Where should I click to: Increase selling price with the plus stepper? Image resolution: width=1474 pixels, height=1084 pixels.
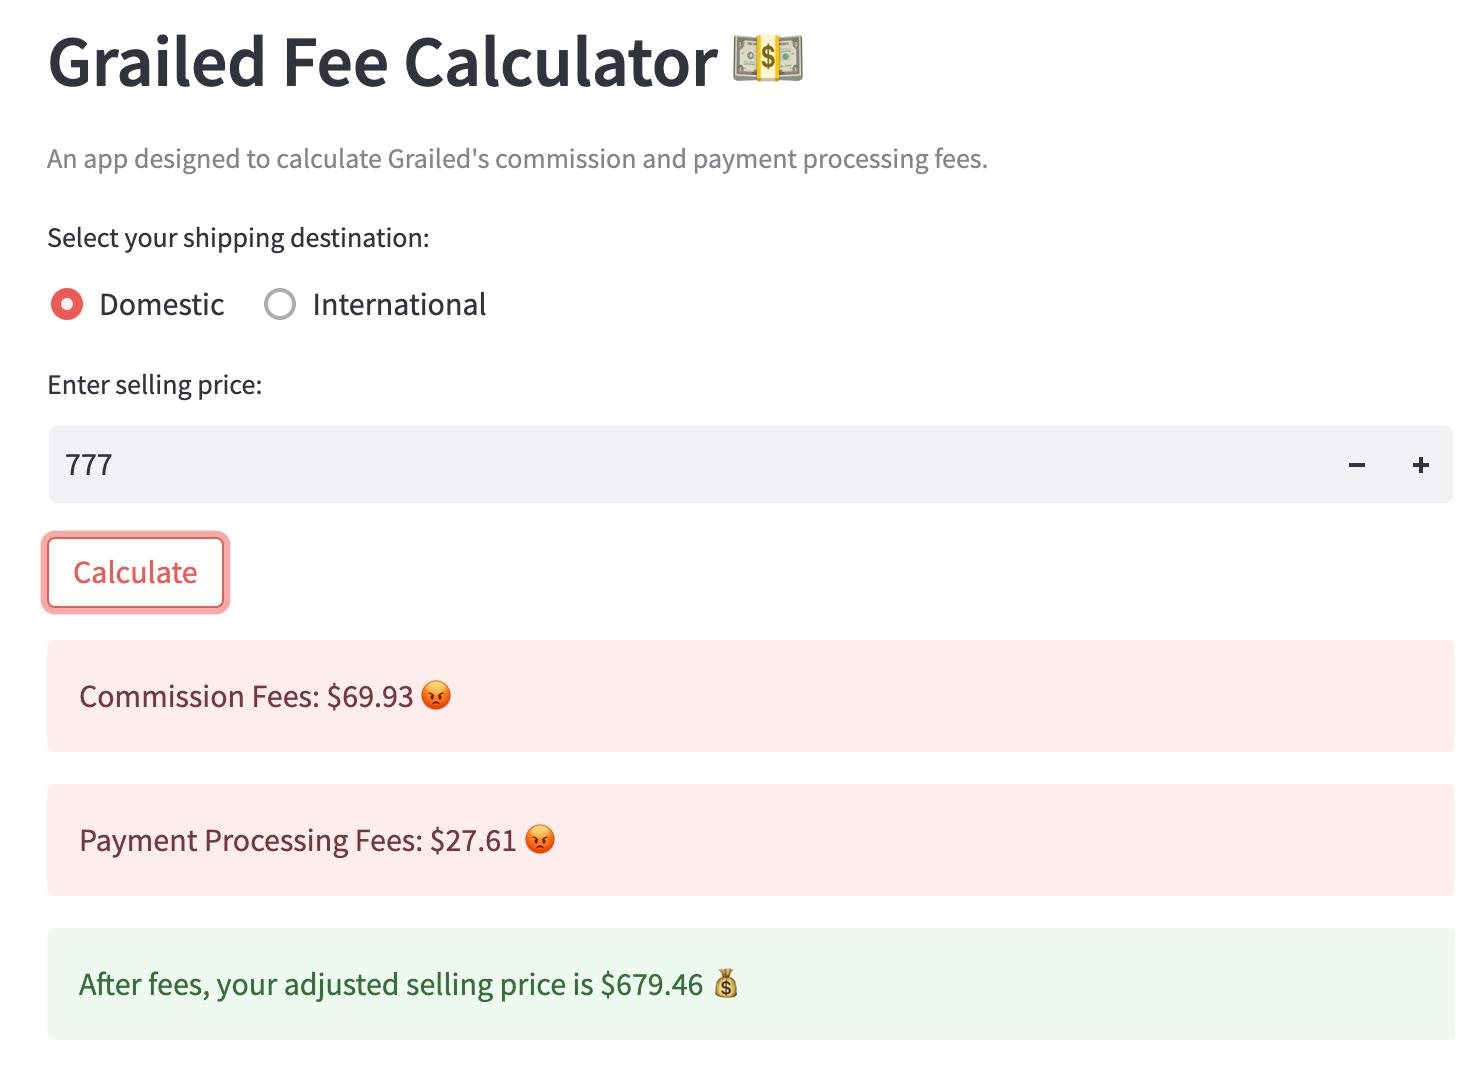point(1420,464)
